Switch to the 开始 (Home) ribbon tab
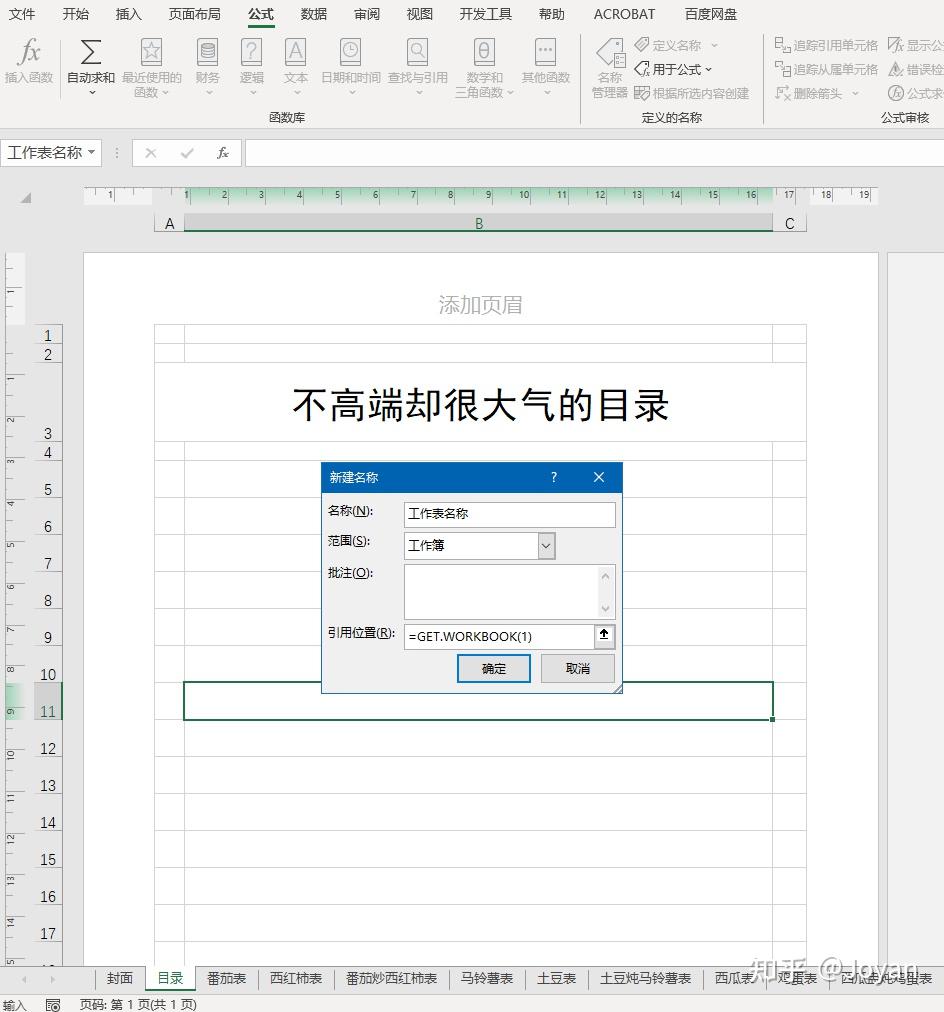The image size is (944, 1012). pyautogui.click(x=75, y=14)
